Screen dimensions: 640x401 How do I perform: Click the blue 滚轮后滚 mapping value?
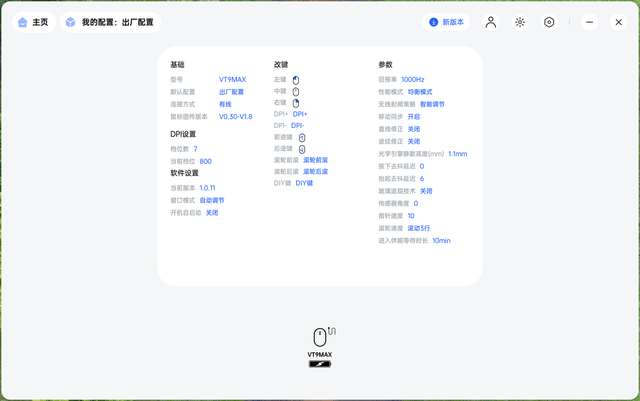[x=316, y=172]
